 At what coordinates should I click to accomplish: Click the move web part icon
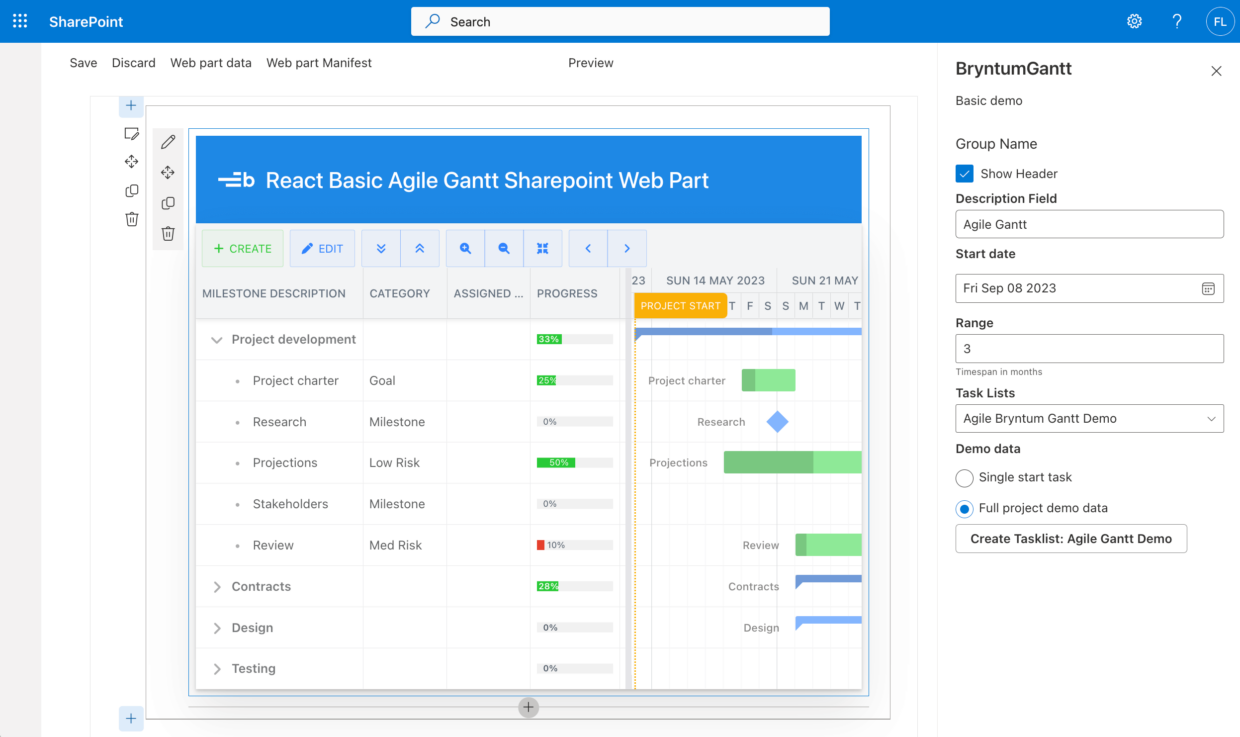click(167, 172)
